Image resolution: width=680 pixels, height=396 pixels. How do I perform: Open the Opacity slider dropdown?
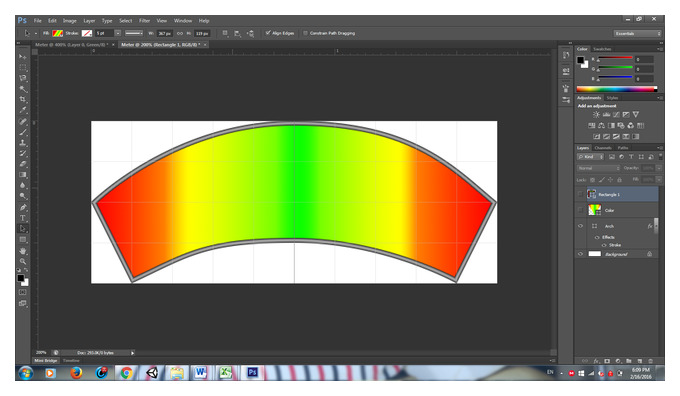(x=659, y=168)
